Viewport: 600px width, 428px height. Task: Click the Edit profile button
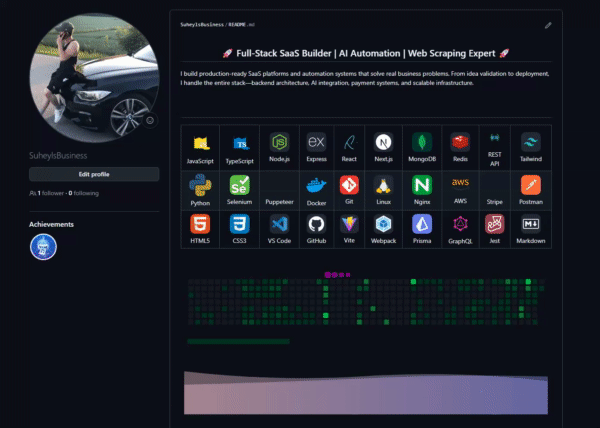pyautogui.click(x=94, y=174)
